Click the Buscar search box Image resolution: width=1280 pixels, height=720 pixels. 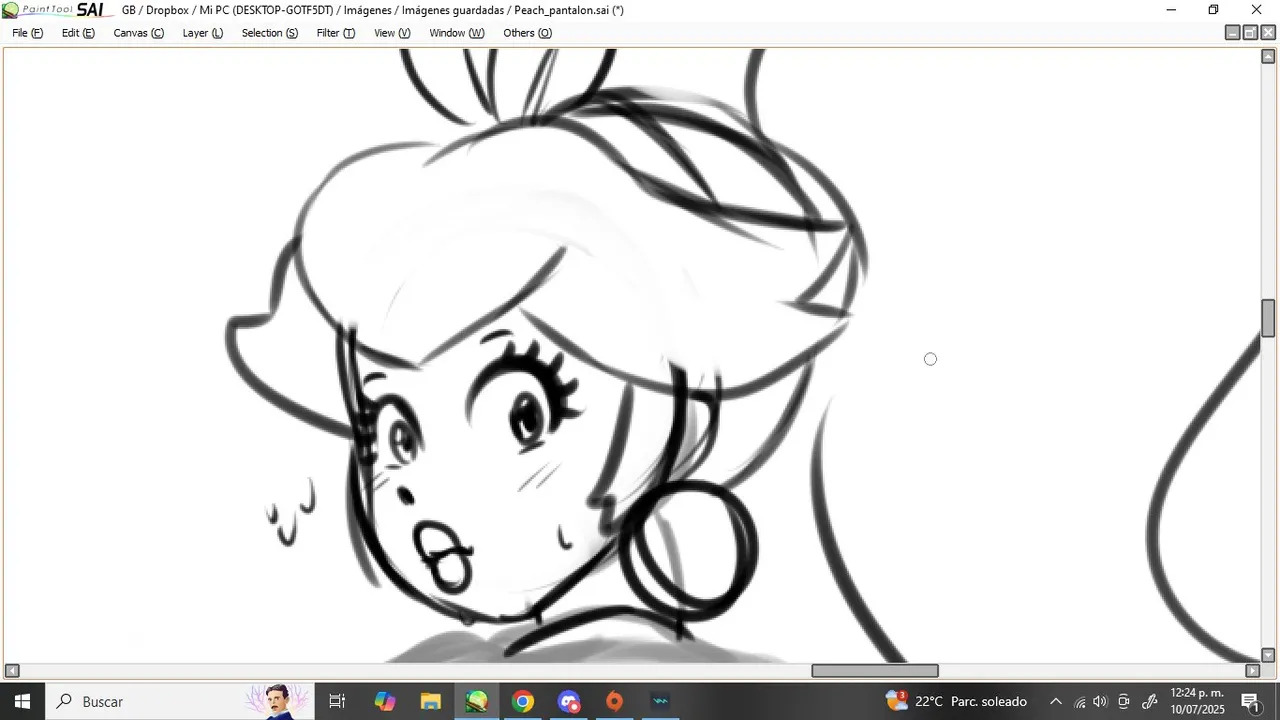click(180, 701)
